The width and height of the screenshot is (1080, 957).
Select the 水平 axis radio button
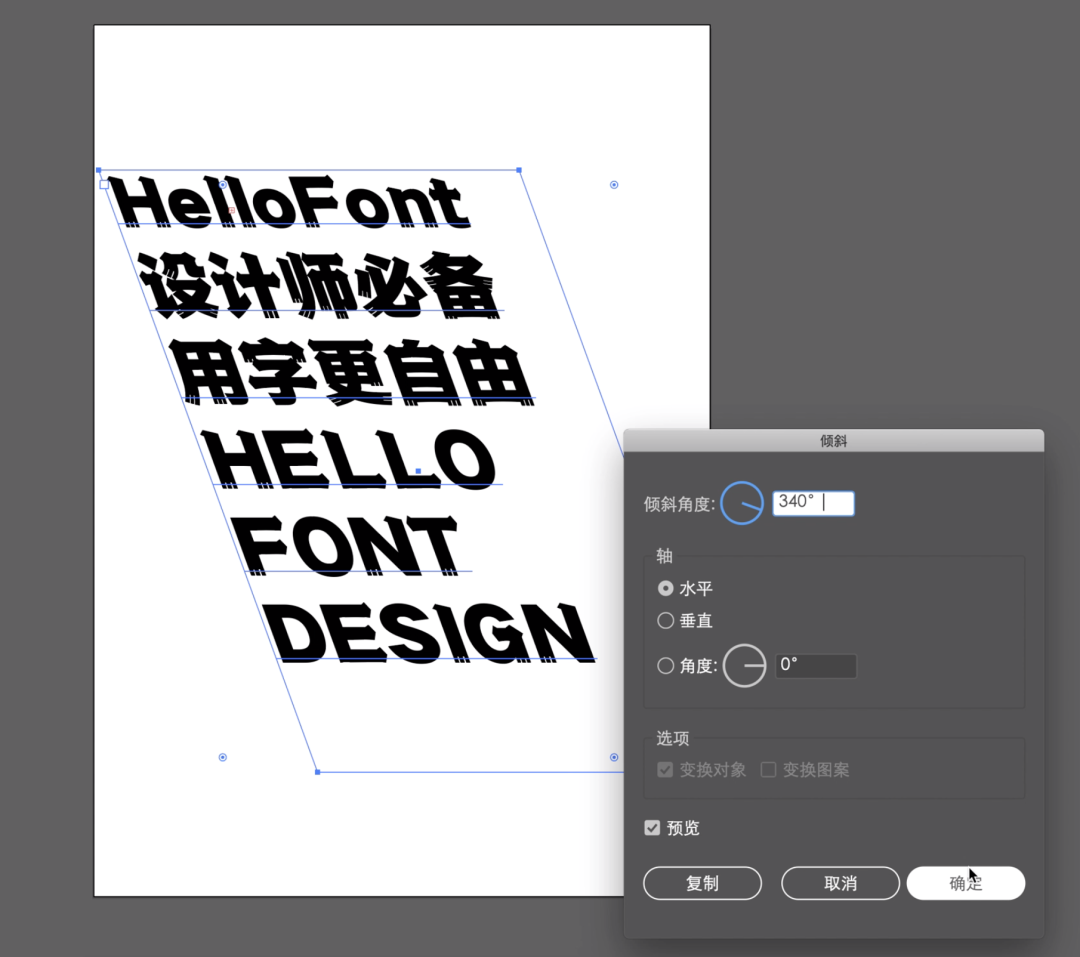[x=666, y=589]
